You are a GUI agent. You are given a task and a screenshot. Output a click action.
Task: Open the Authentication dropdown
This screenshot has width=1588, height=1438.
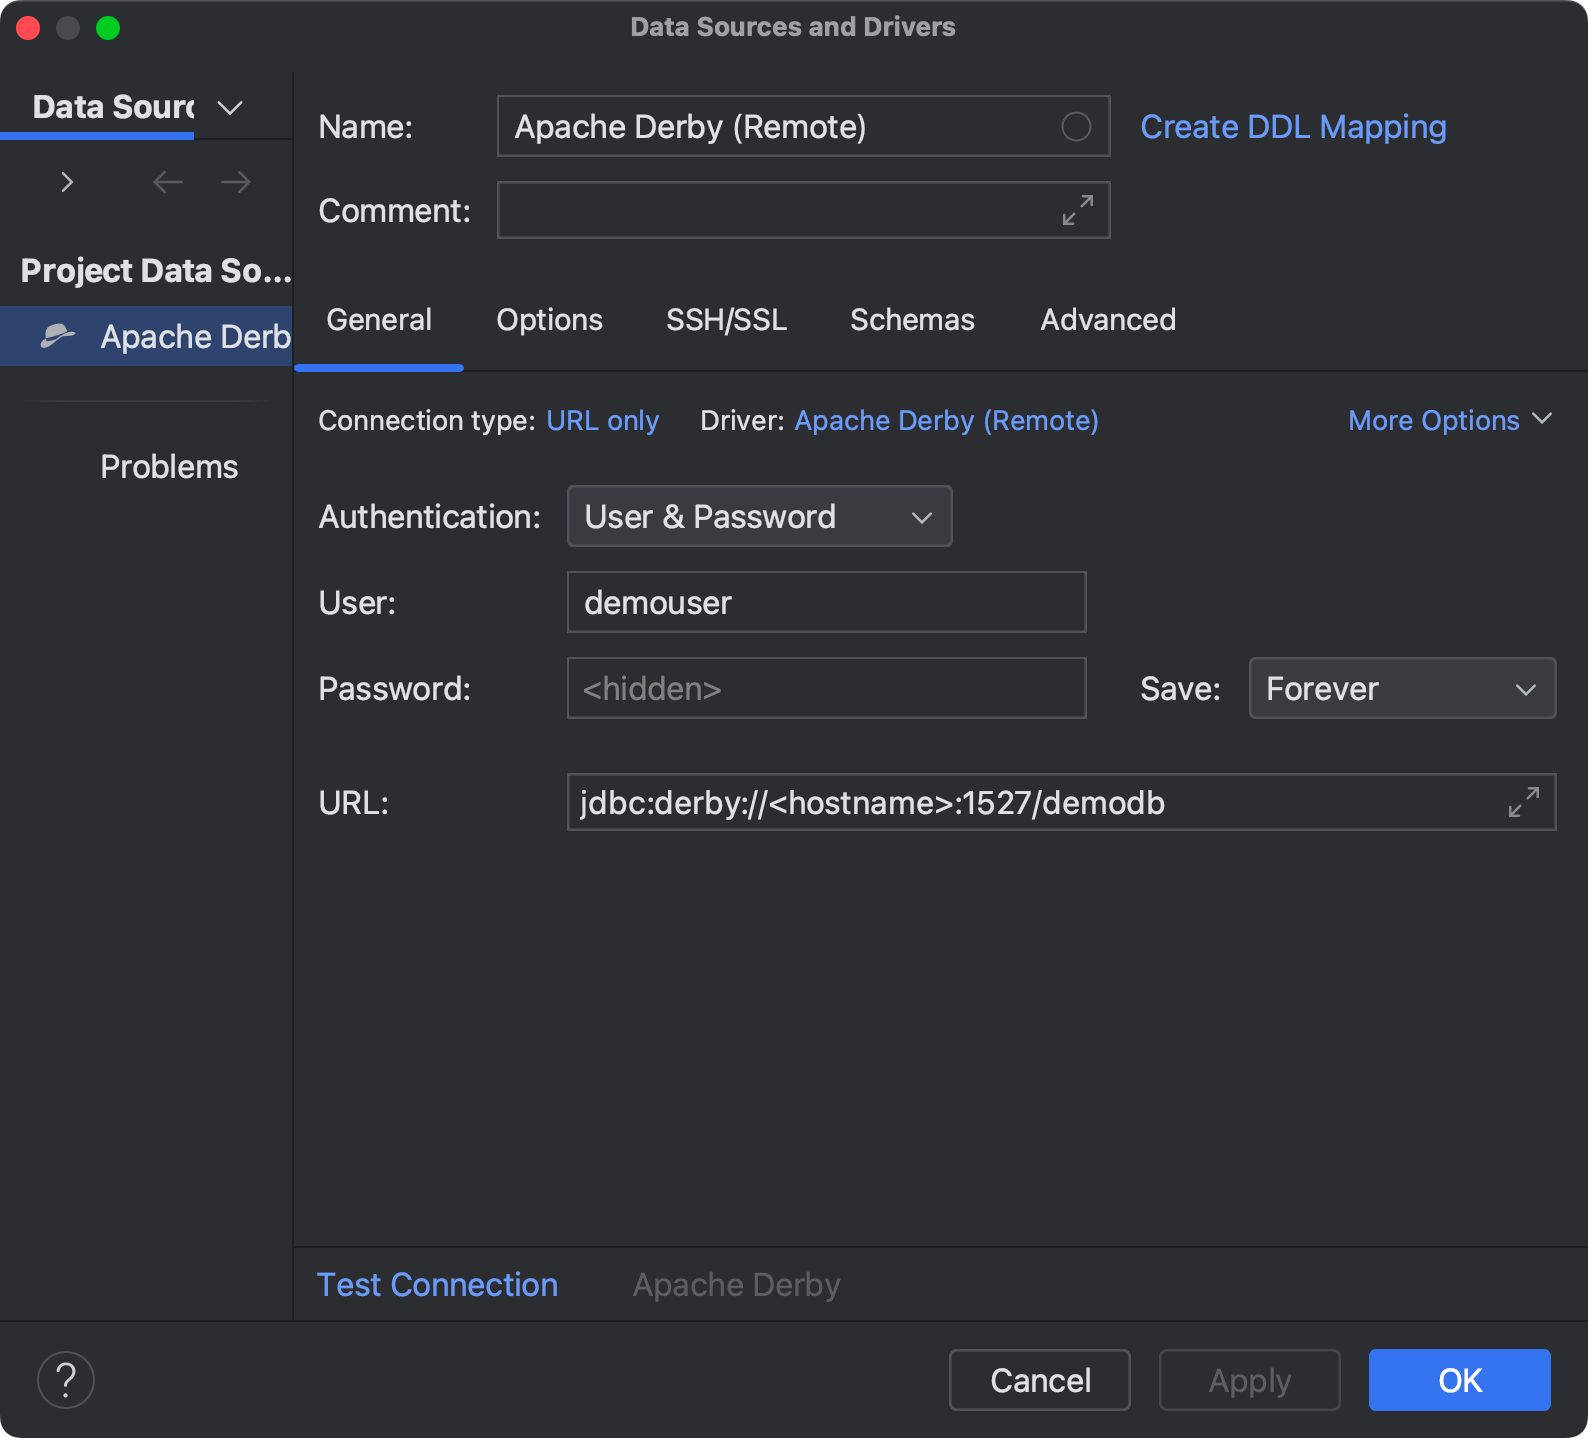[x=759, y=517]
